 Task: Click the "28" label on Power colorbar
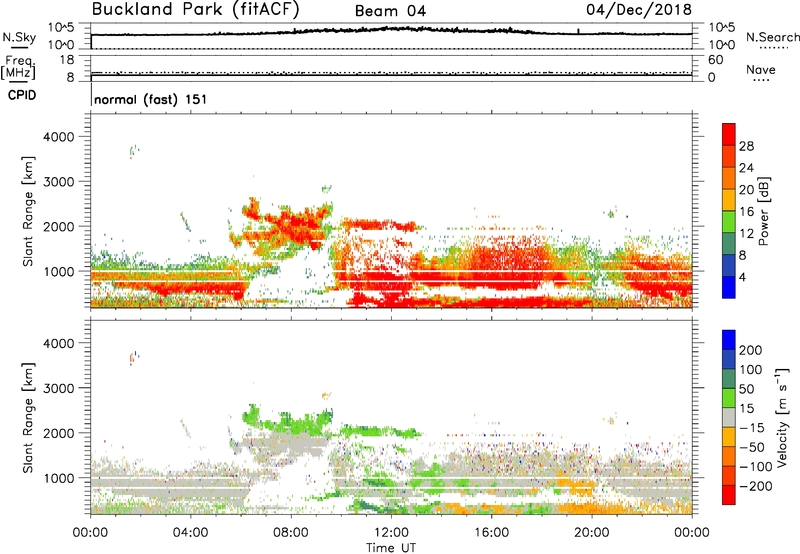746,146
